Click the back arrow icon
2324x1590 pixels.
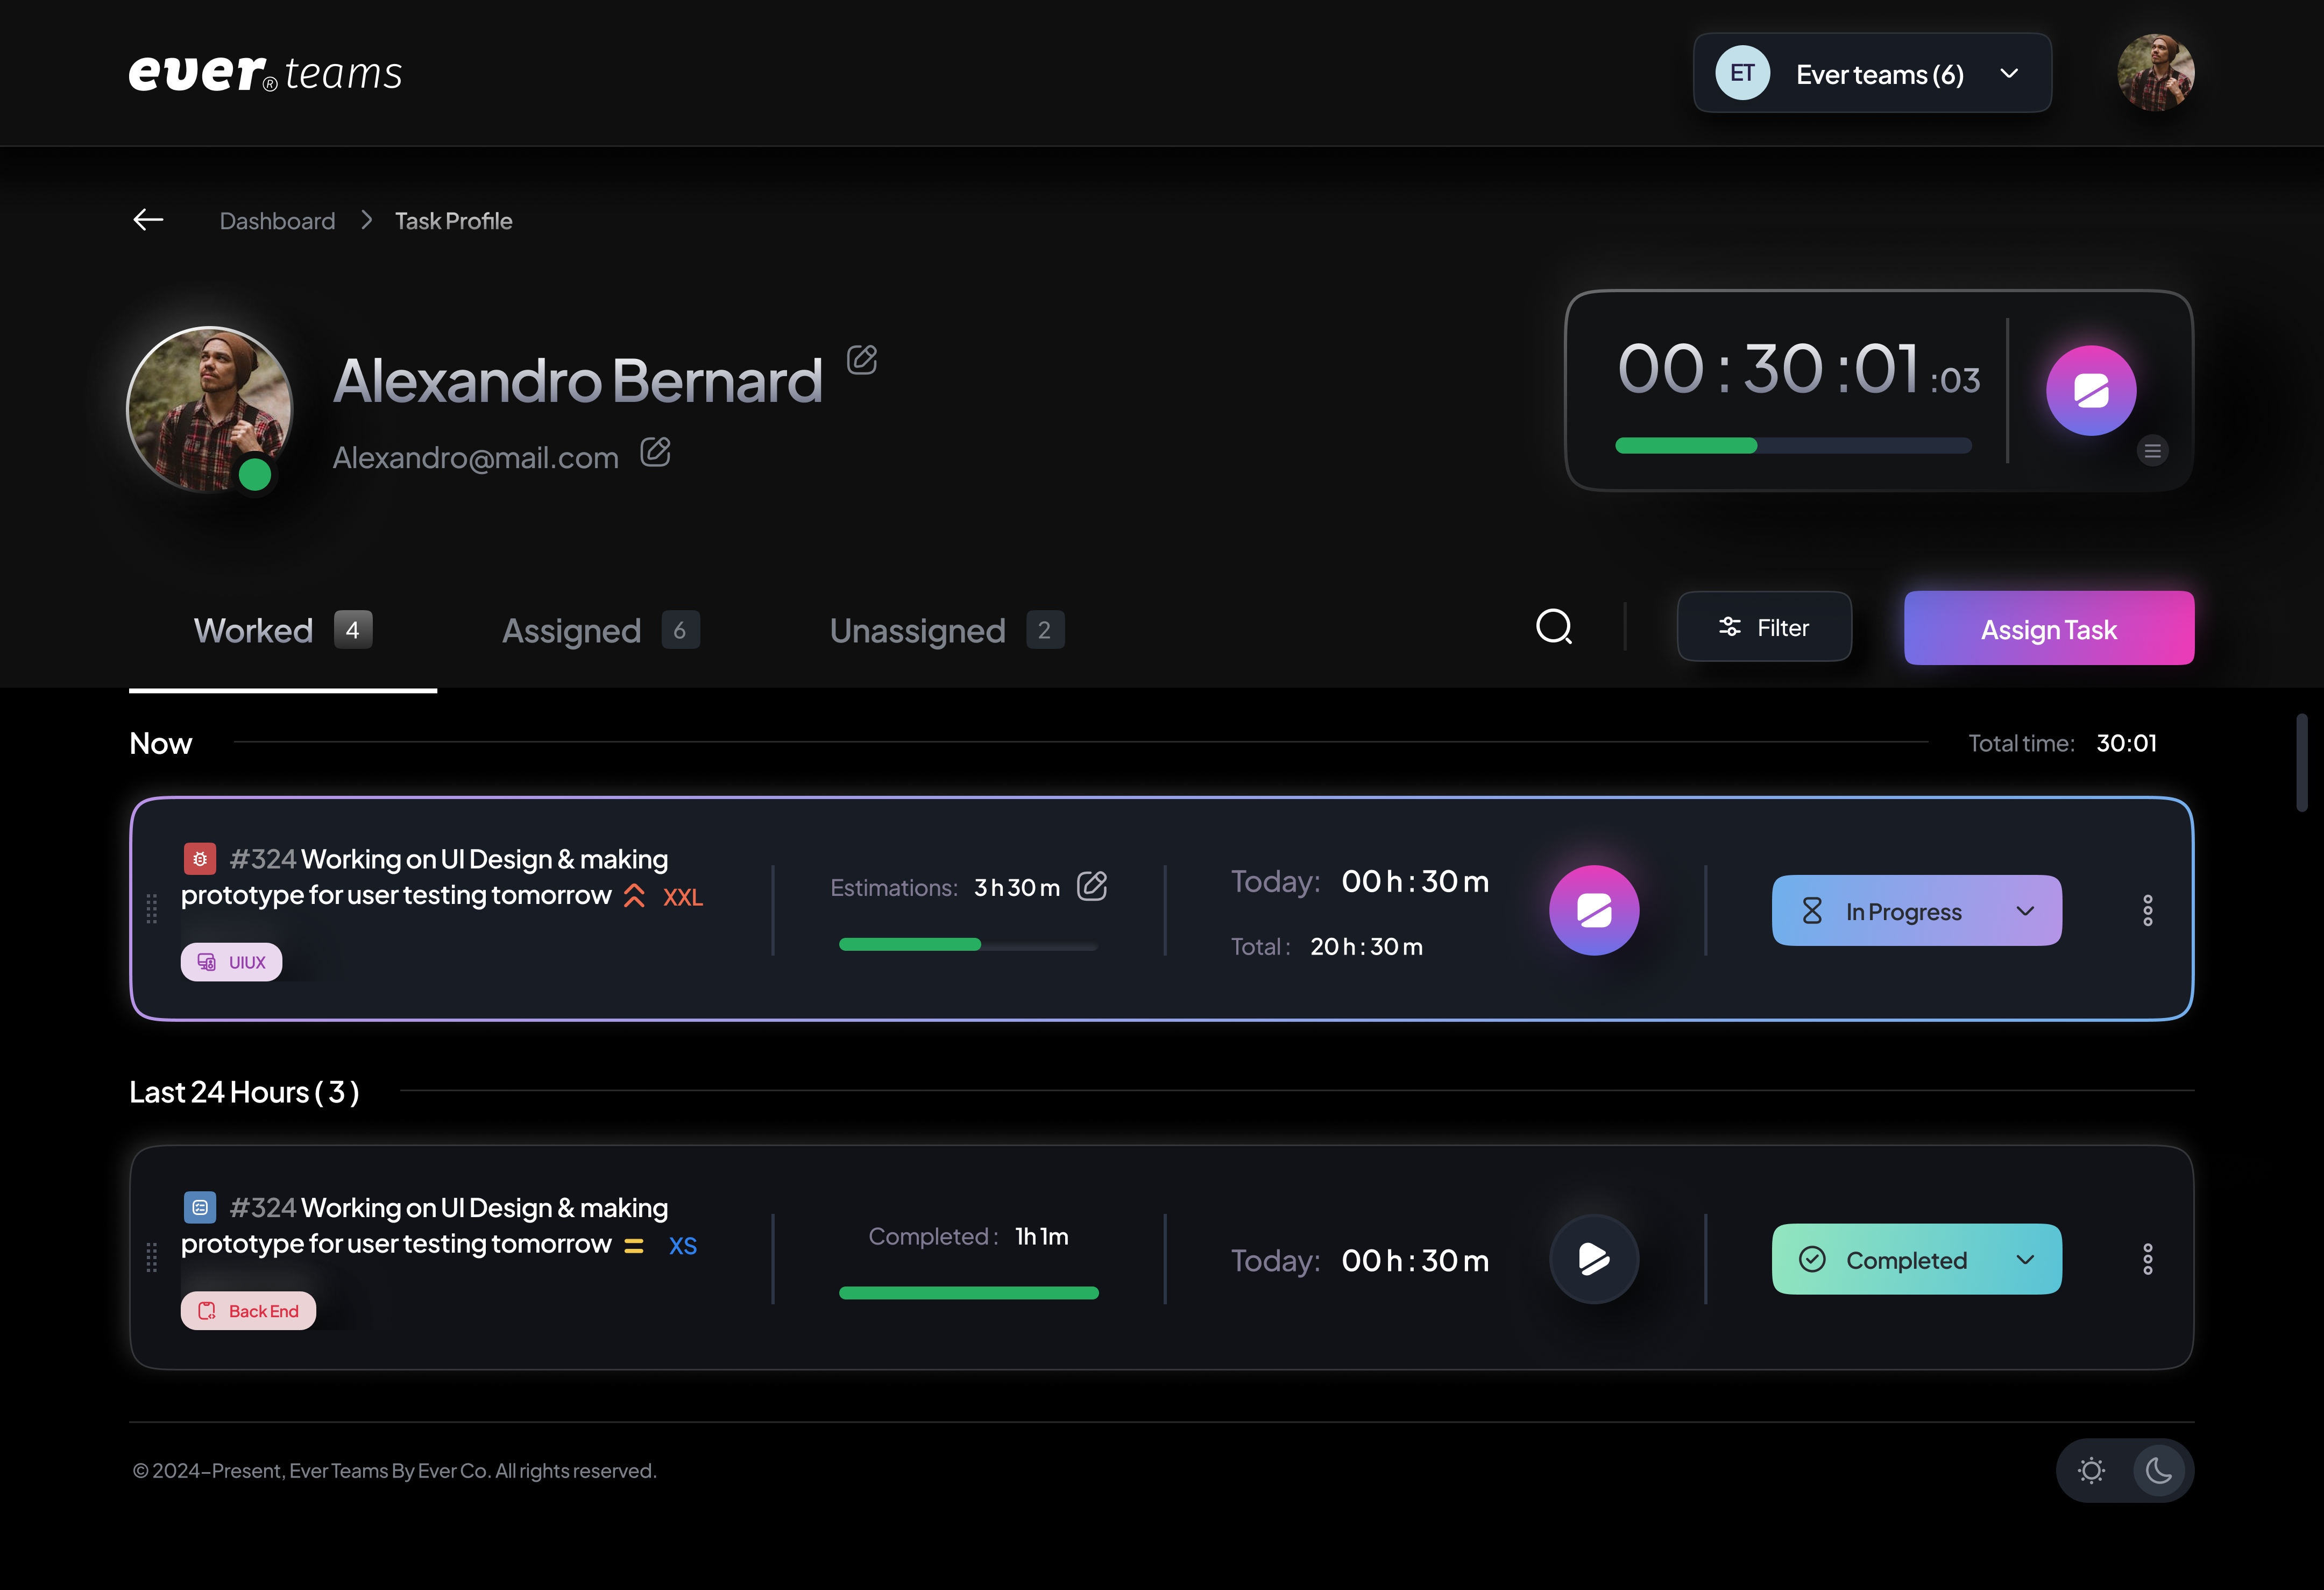[148, 220]
